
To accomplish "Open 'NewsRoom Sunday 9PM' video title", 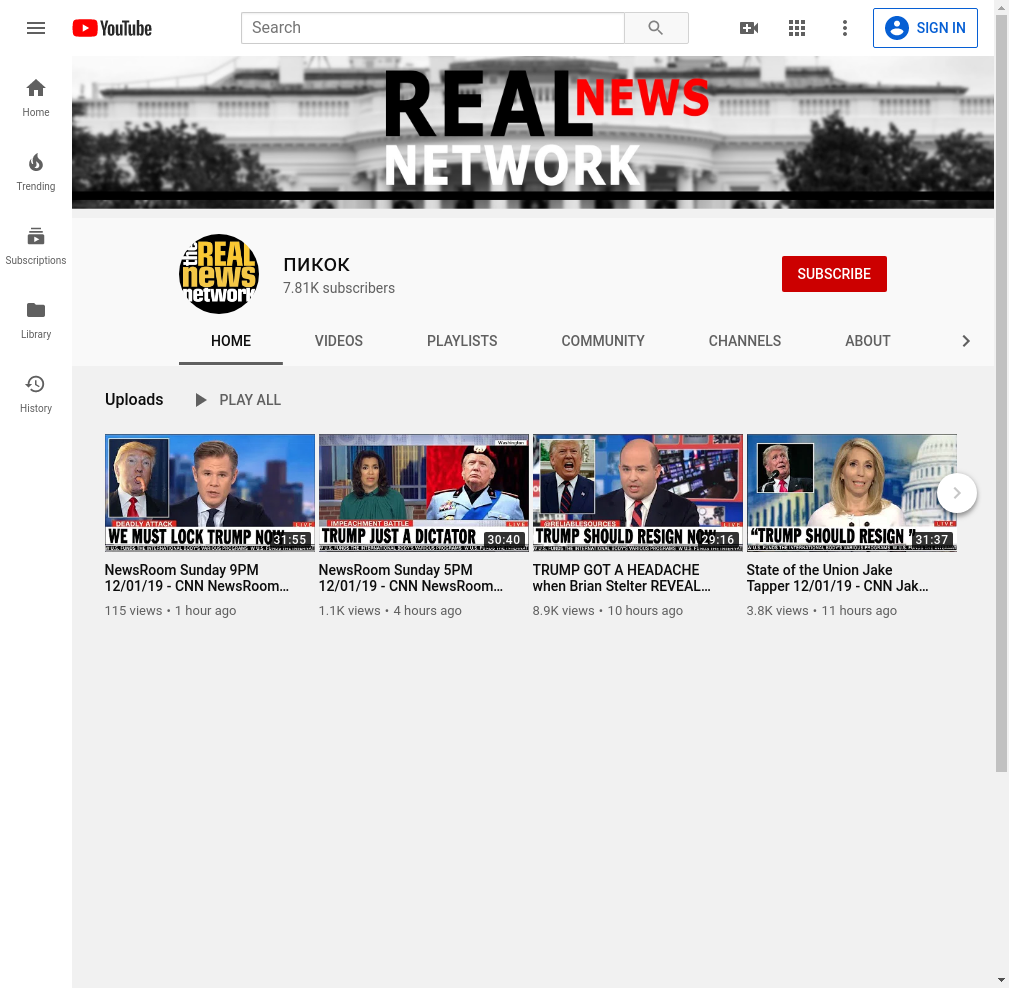I will 196,578.
